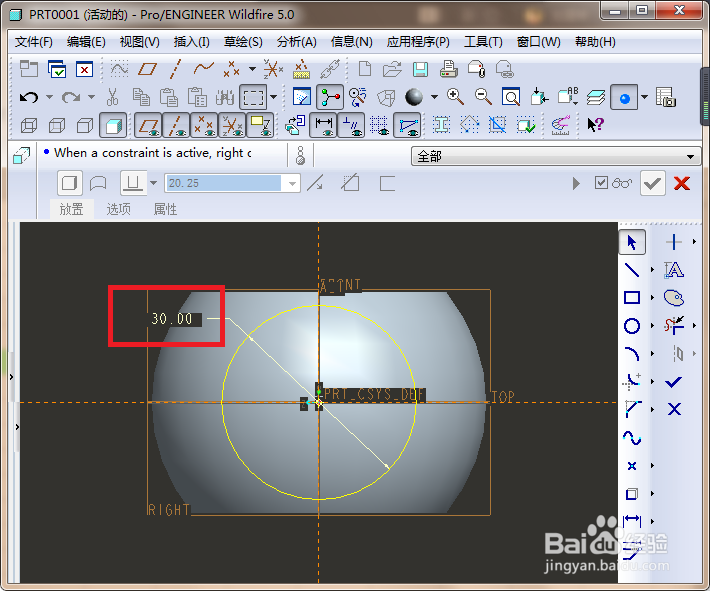Switch to the 放置 tab
710x591 pixels.
[x=72, y=209]
